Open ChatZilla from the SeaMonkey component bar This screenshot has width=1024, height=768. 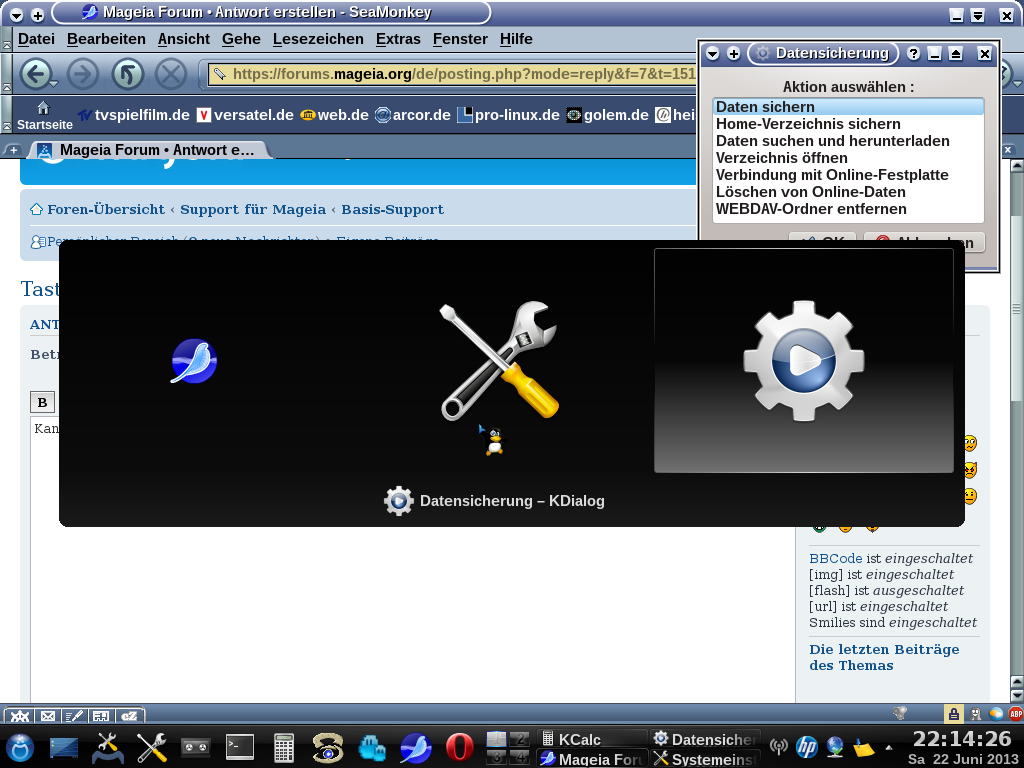point(129,716)
